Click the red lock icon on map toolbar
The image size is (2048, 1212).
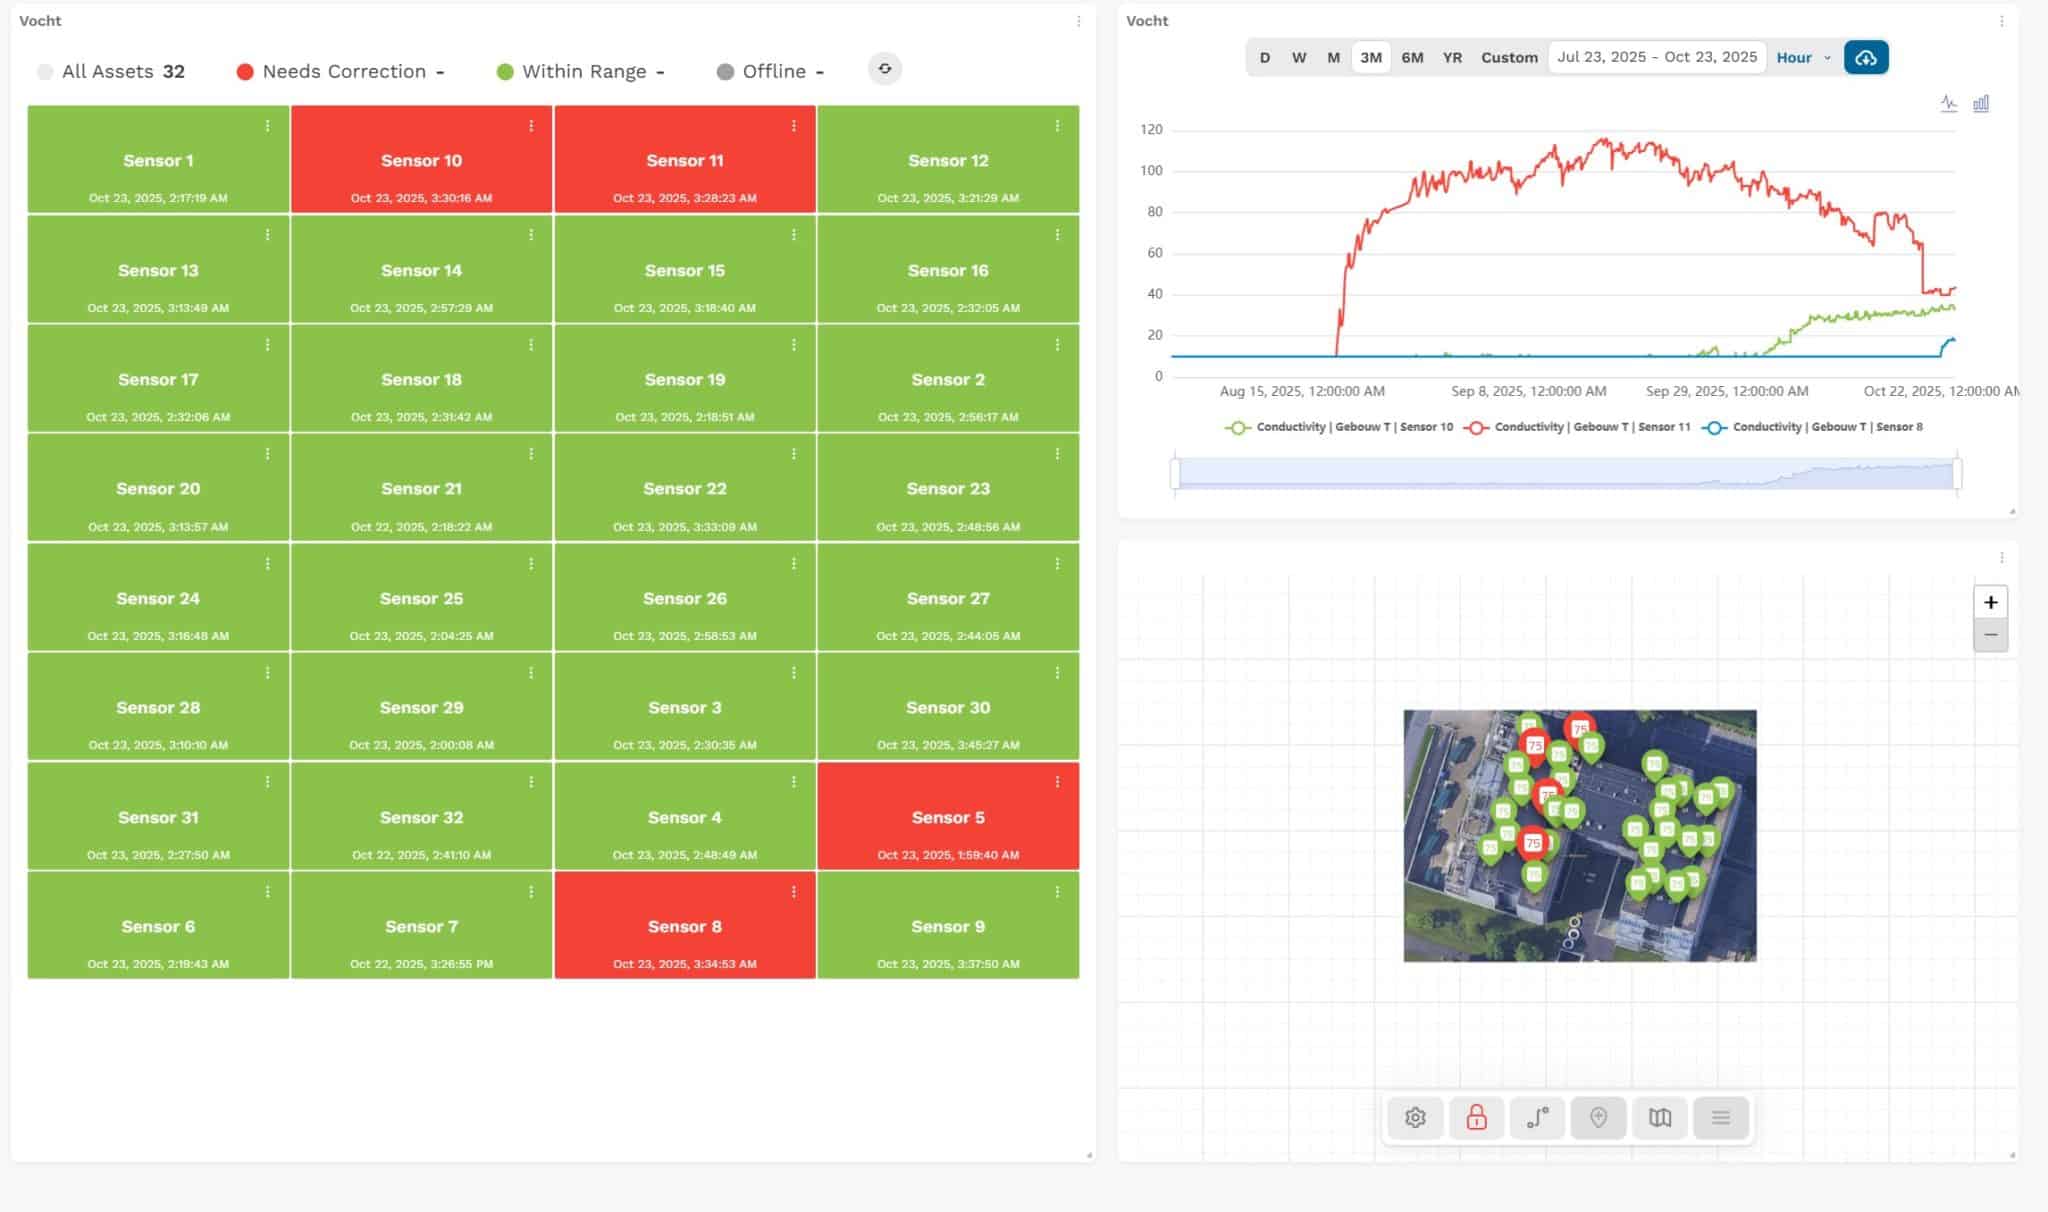click(x=1476, y=1117)
